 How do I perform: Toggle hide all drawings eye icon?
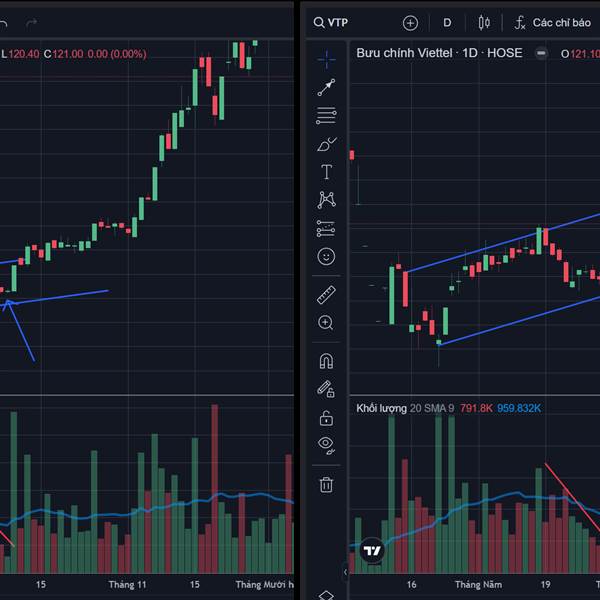tap(326, 446)
